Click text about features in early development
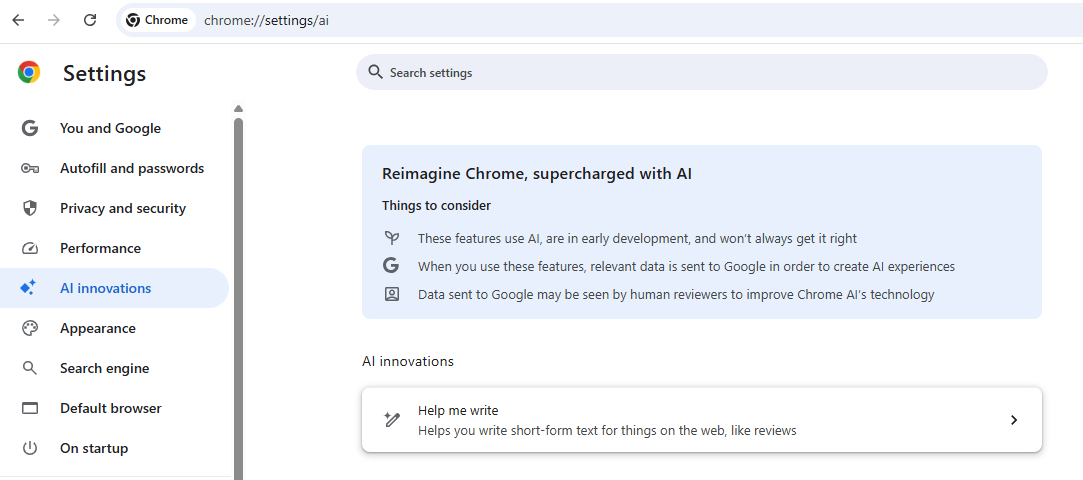 point(637,238)
